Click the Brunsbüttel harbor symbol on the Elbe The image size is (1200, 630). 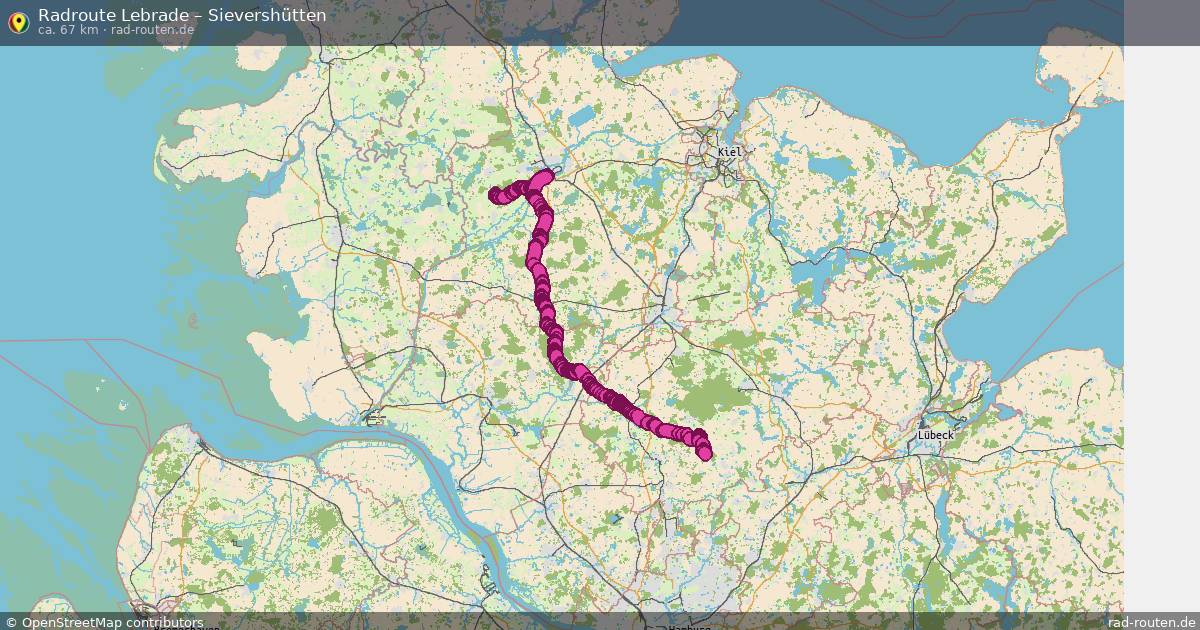[375, 418]
